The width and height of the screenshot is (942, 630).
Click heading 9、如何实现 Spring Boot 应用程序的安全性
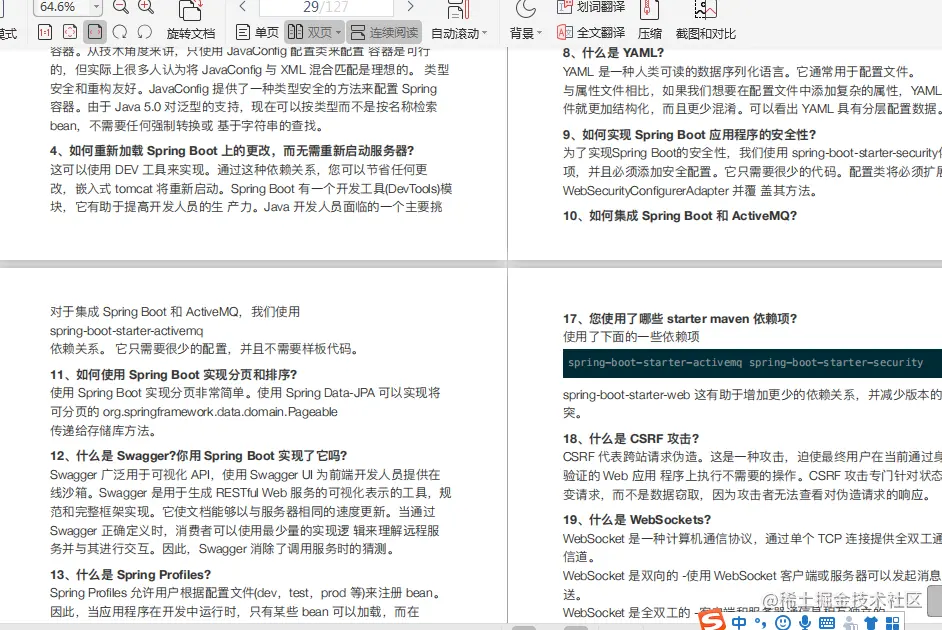click(689, 135)
